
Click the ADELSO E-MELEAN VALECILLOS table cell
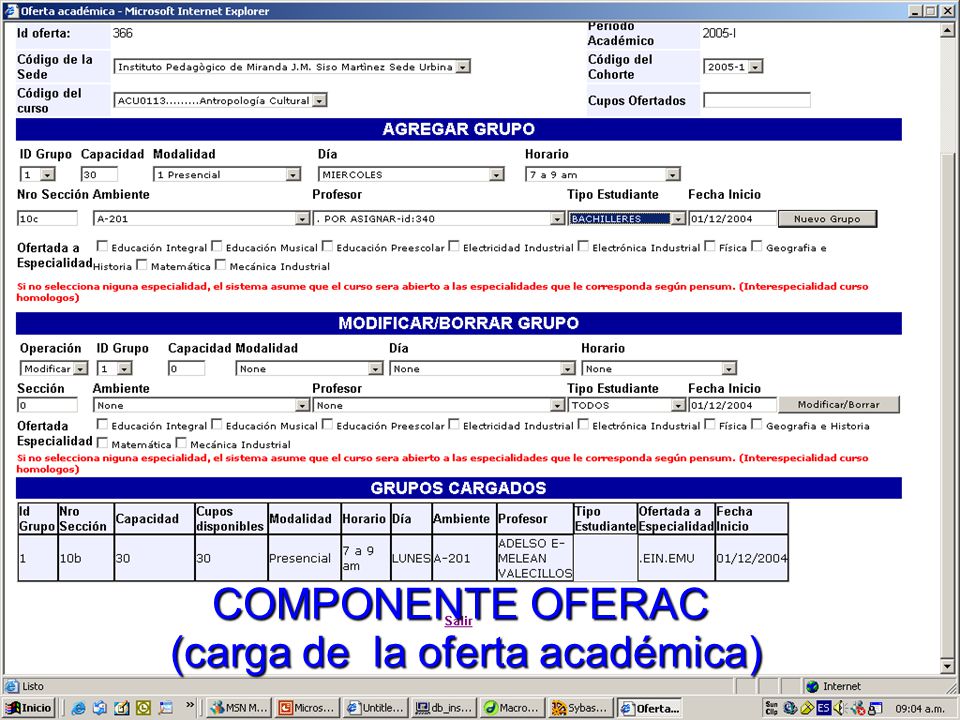pos(534,558)
